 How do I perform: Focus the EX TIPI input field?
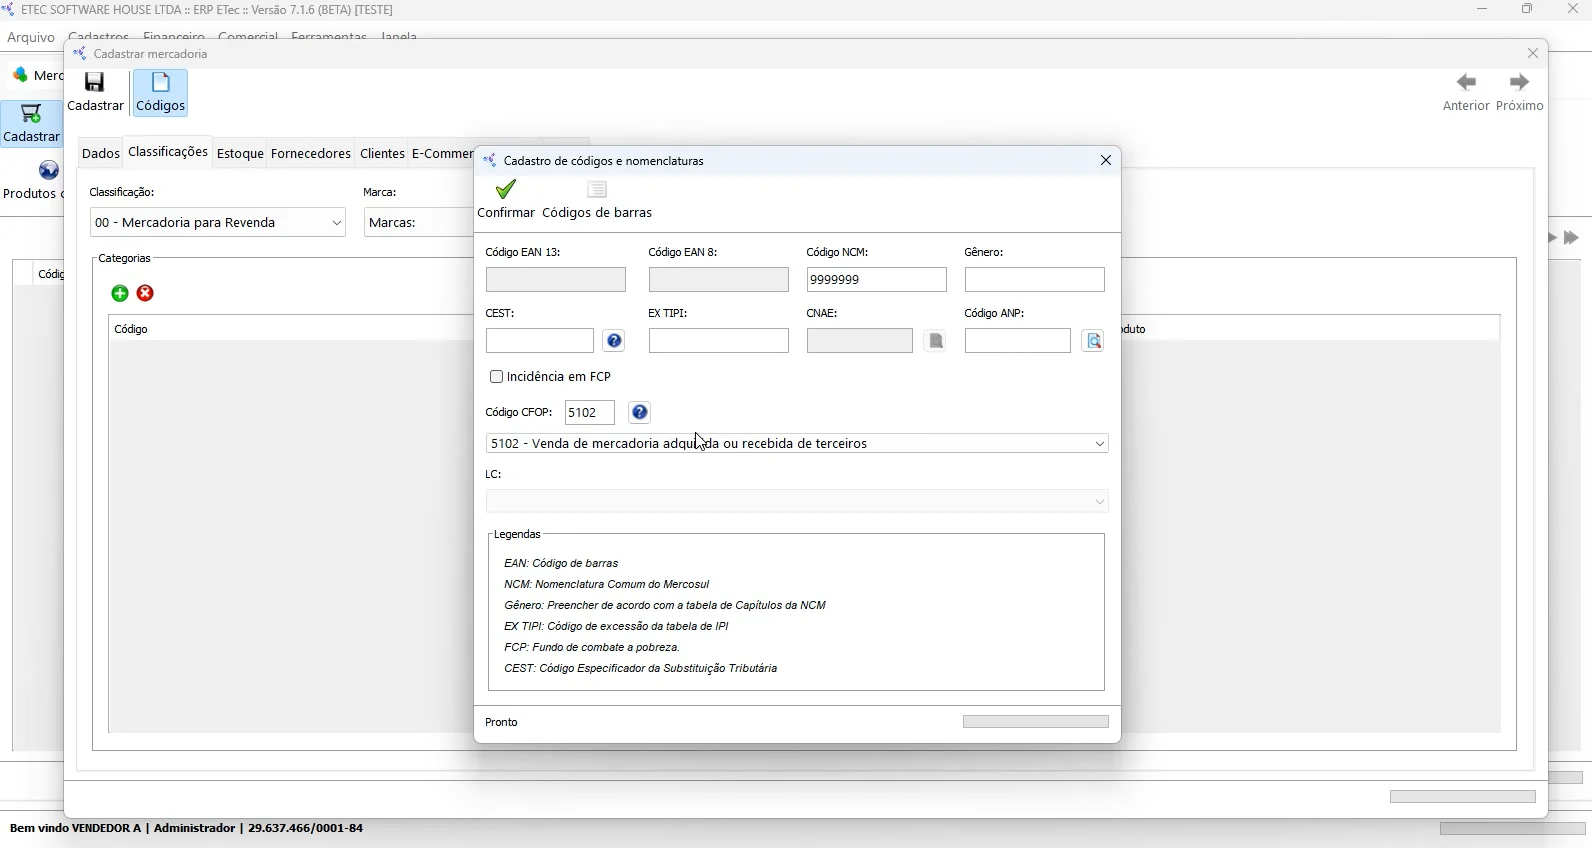coord(719,341)
